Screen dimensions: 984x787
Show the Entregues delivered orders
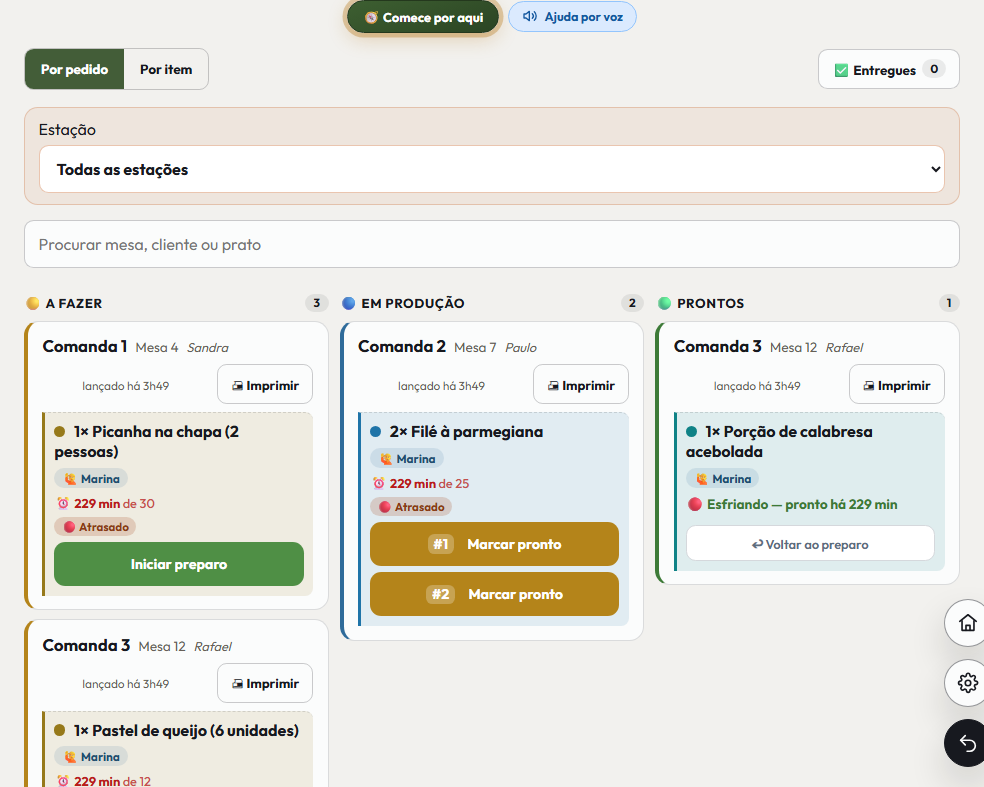point(889,69)
